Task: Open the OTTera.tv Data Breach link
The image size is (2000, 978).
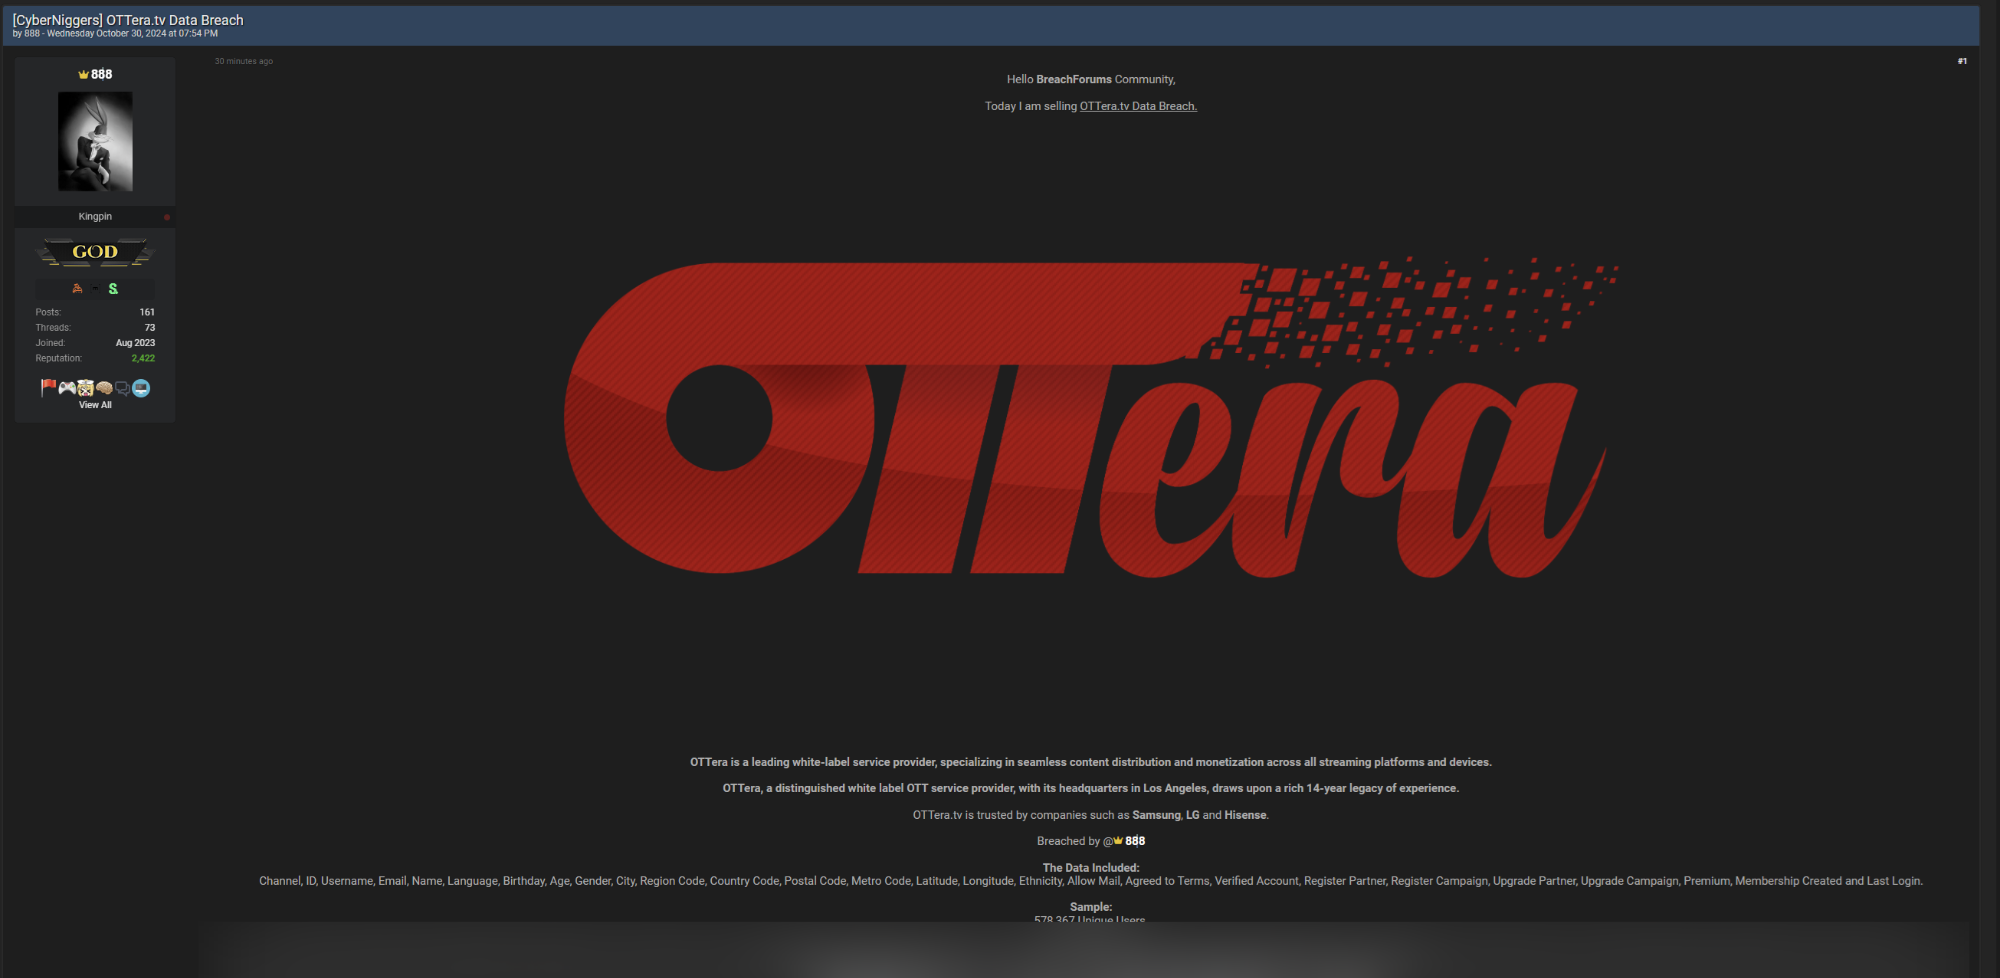Action: tap(1137, 106)
